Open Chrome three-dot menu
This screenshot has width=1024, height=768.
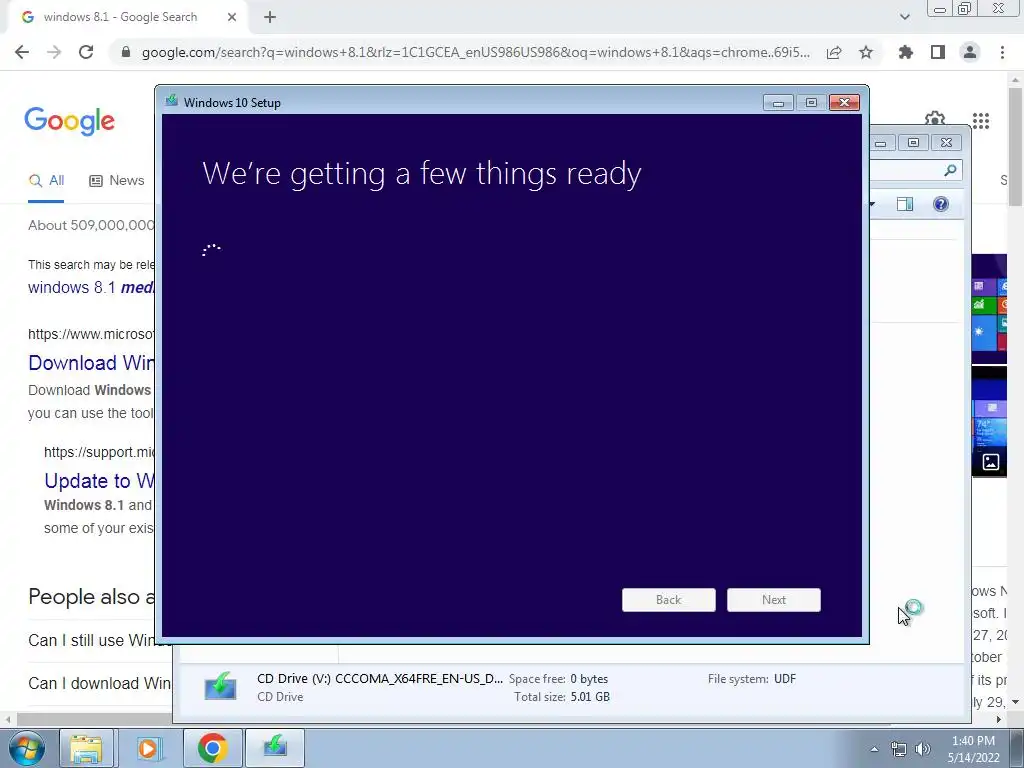(x=1002, y=52)
